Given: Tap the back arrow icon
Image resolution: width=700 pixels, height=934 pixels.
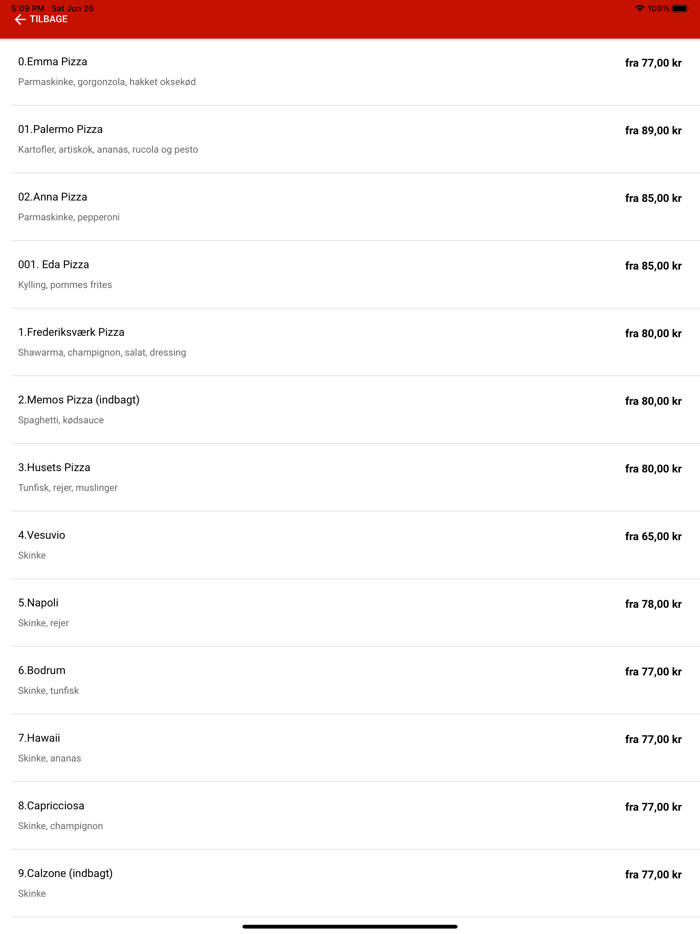Looking at the screenshot, I should 19,20.
